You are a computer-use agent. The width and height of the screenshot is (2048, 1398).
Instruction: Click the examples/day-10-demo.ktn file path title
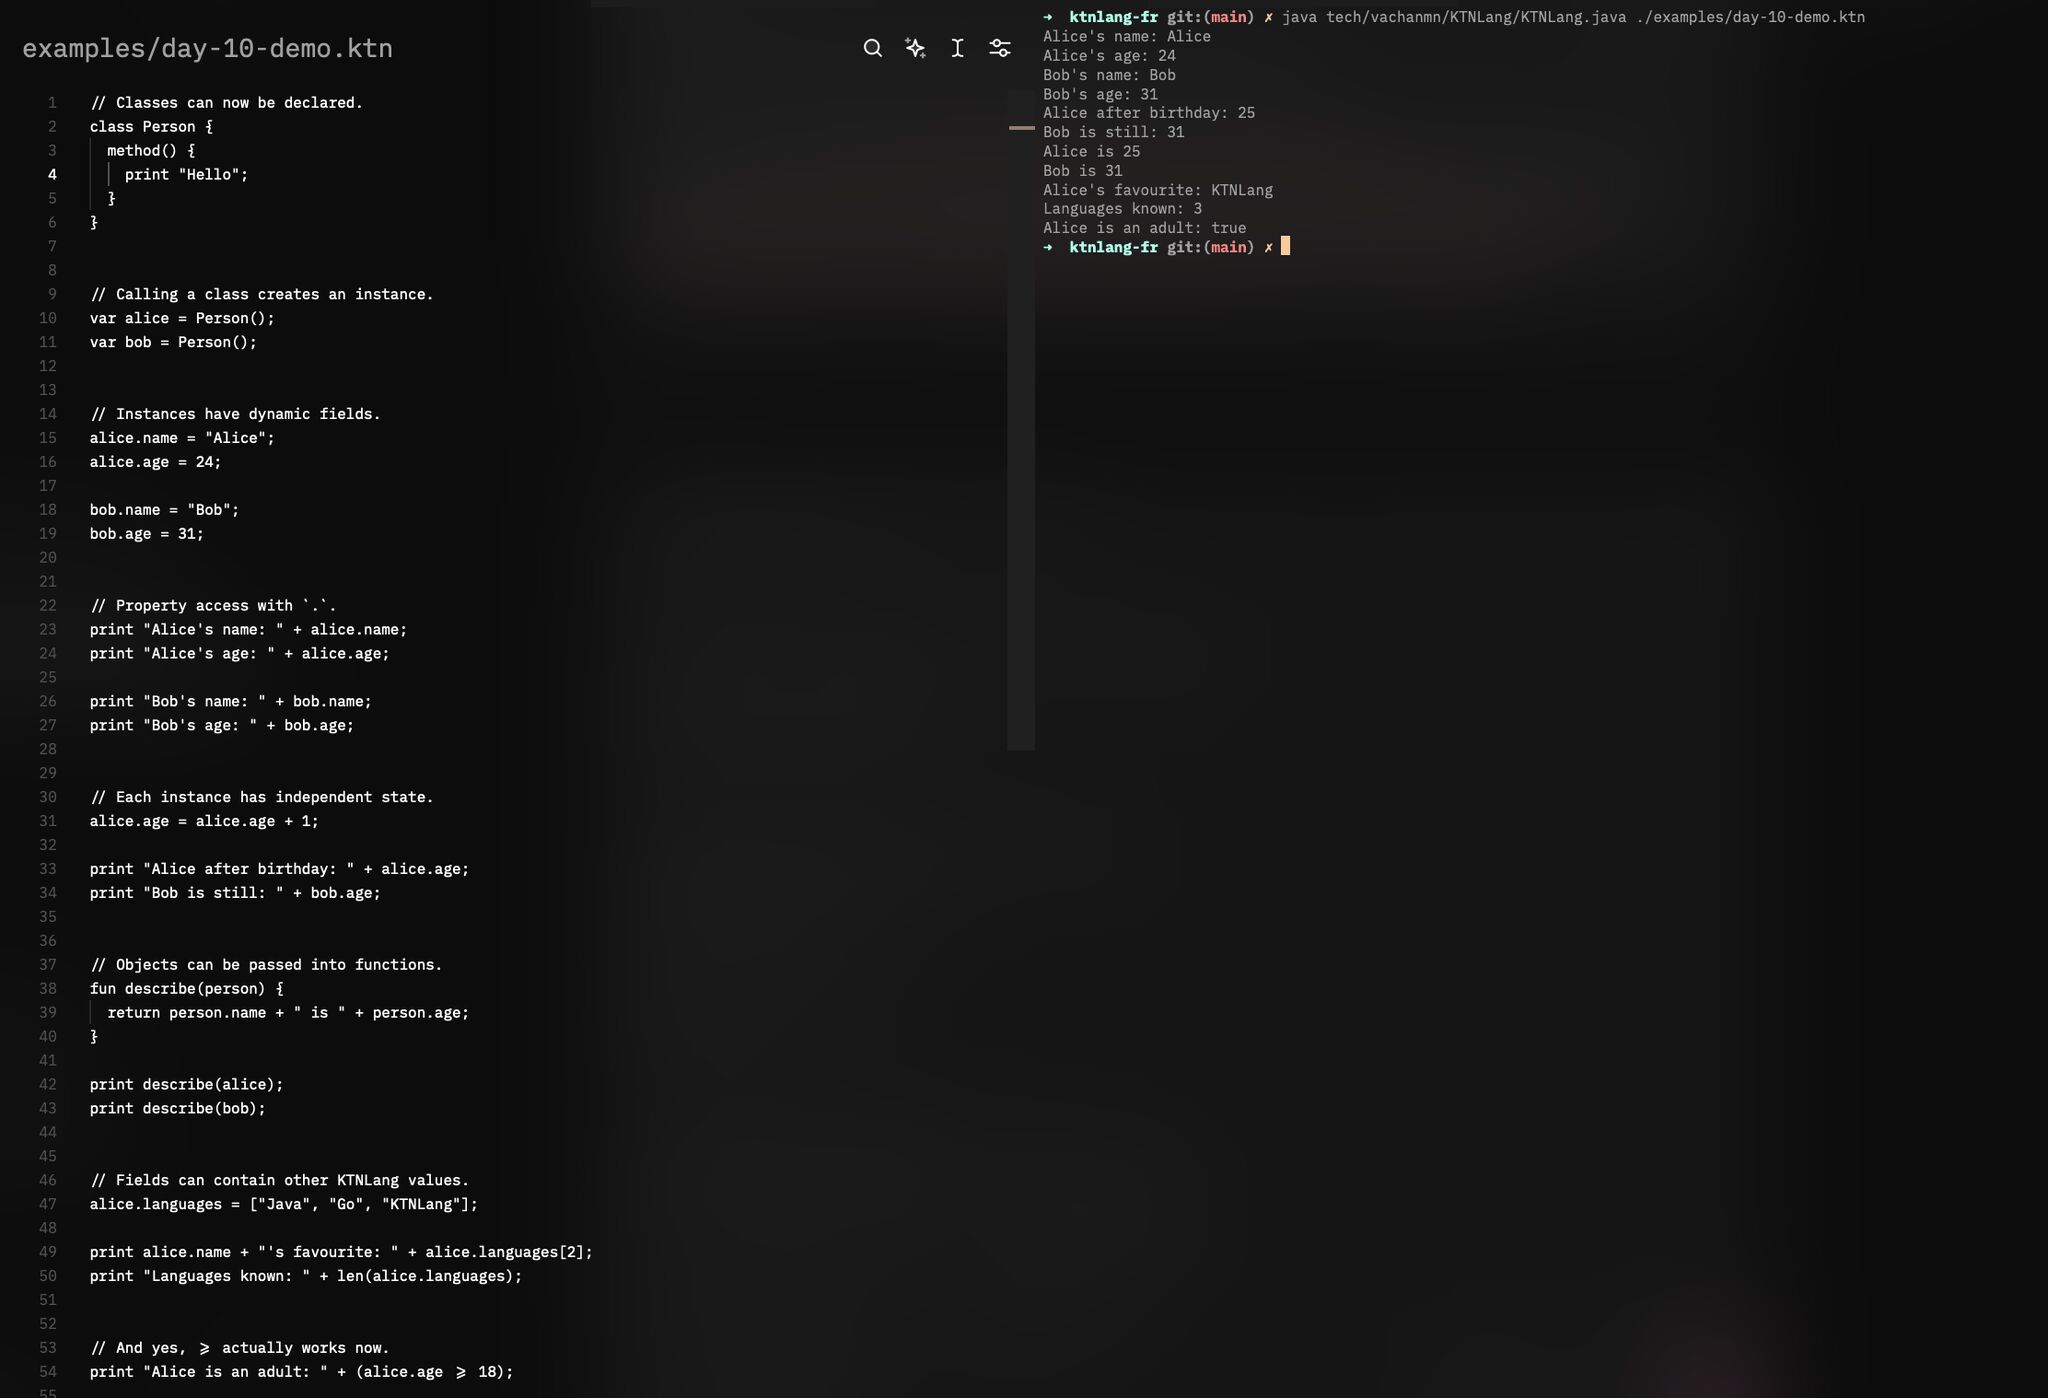(x=207, y=49)
